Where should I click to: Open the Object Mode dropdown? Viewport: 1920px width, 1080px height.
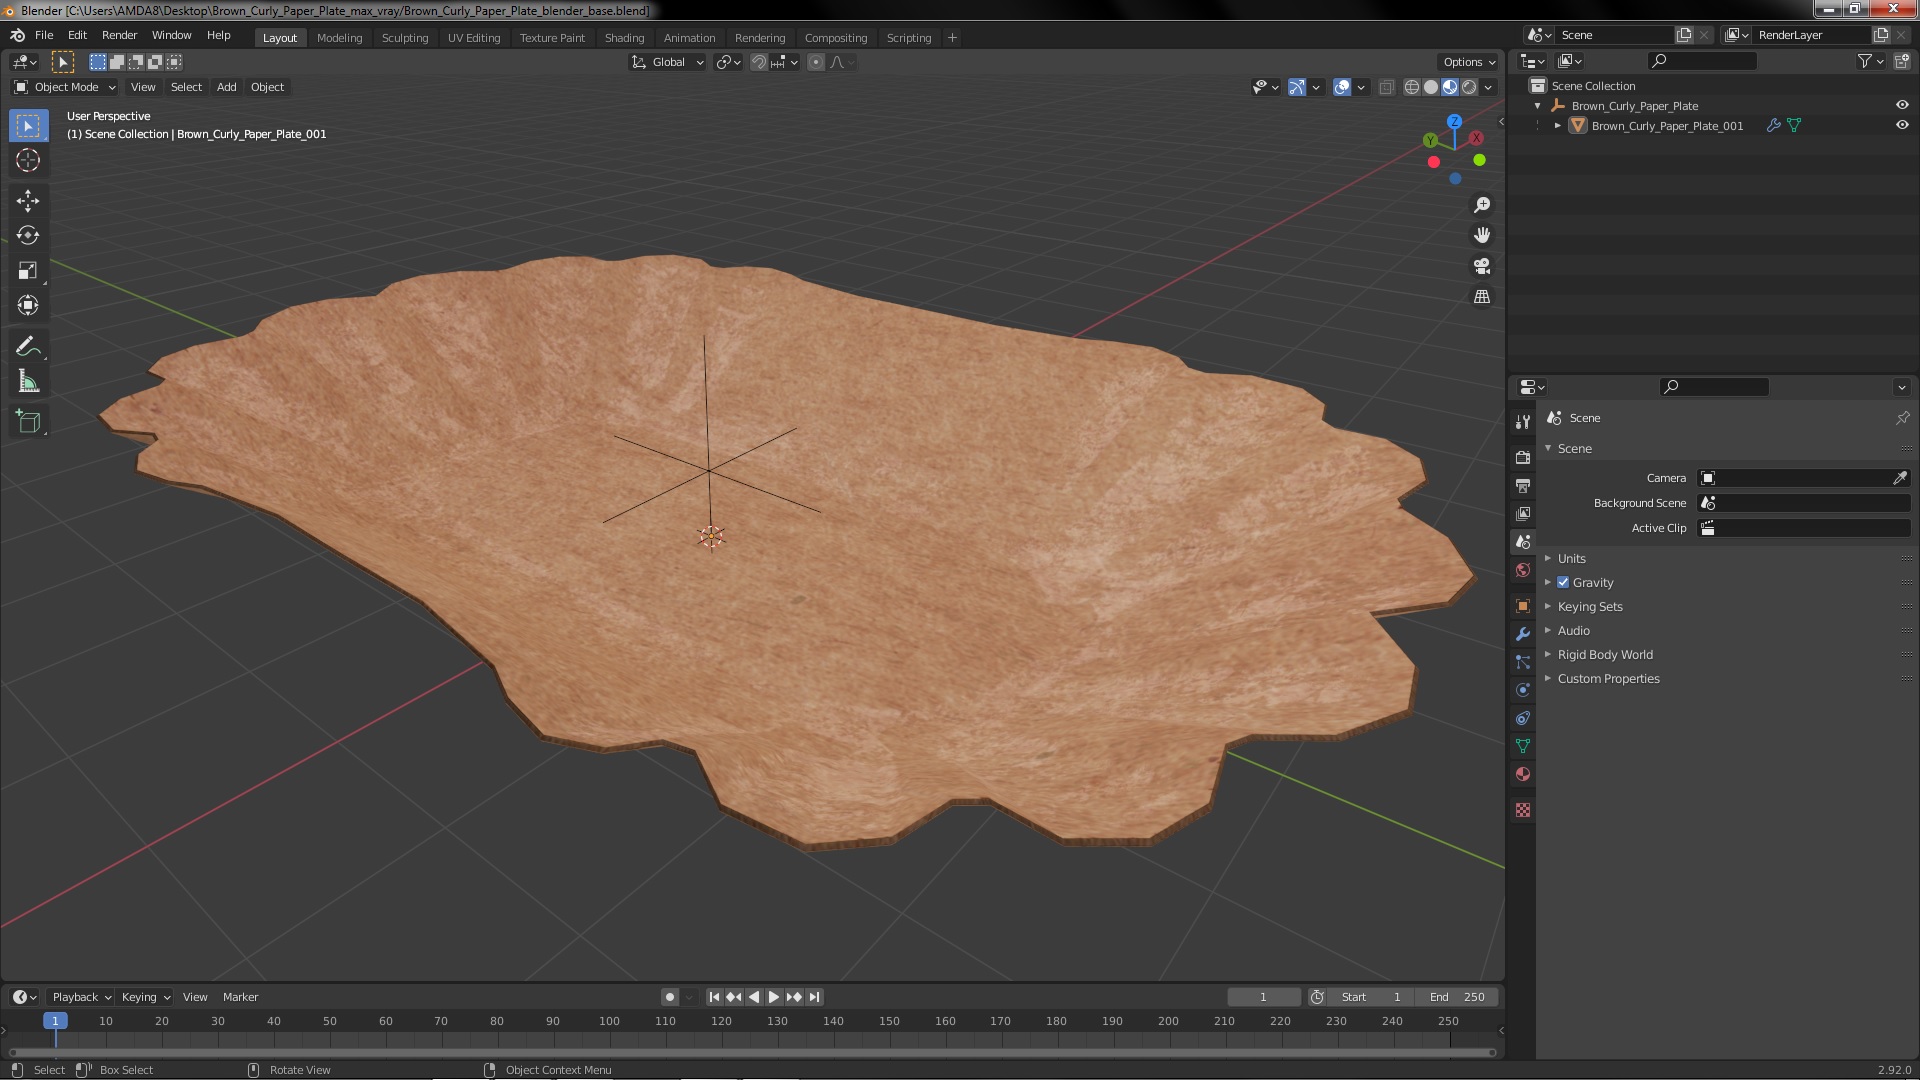point(65,87)
